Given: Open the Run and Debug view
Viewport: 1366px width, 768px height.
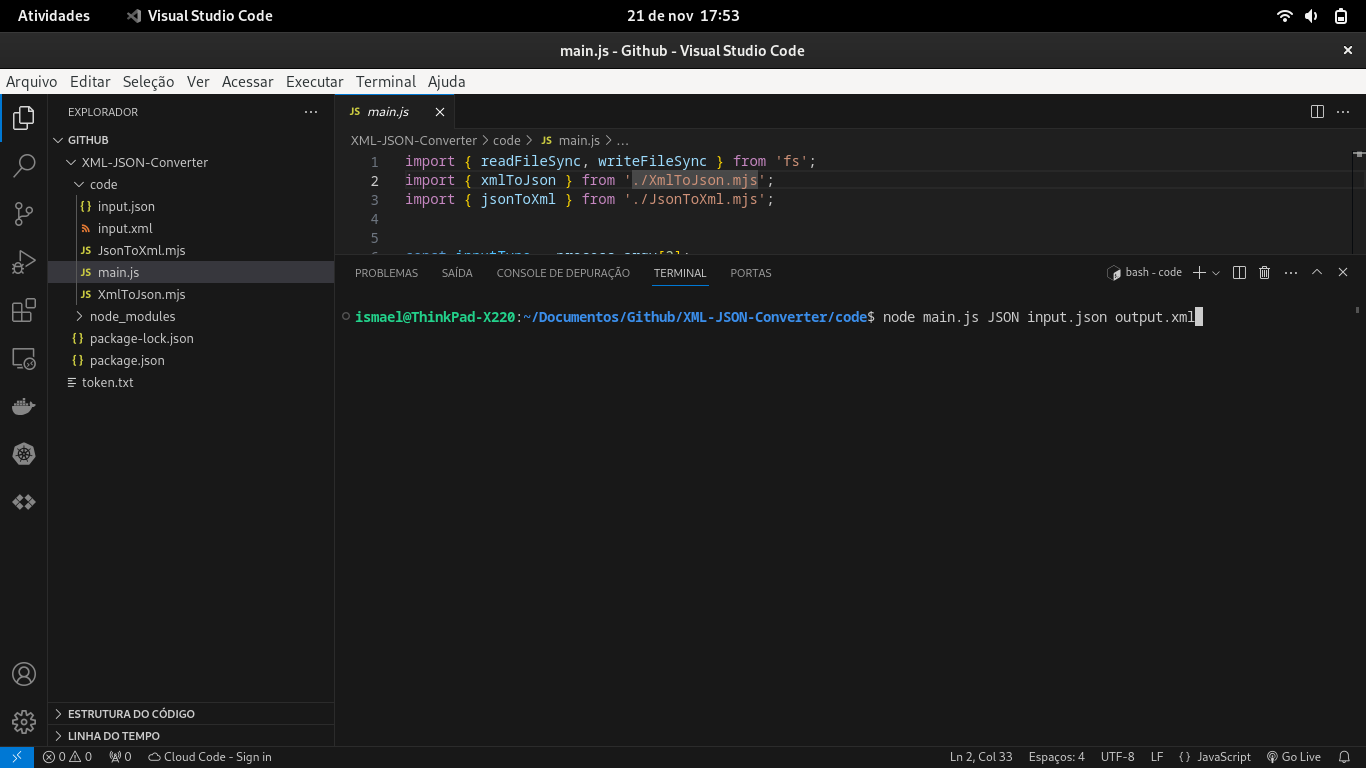Looking at the screenshot, I should coord(24,261).
